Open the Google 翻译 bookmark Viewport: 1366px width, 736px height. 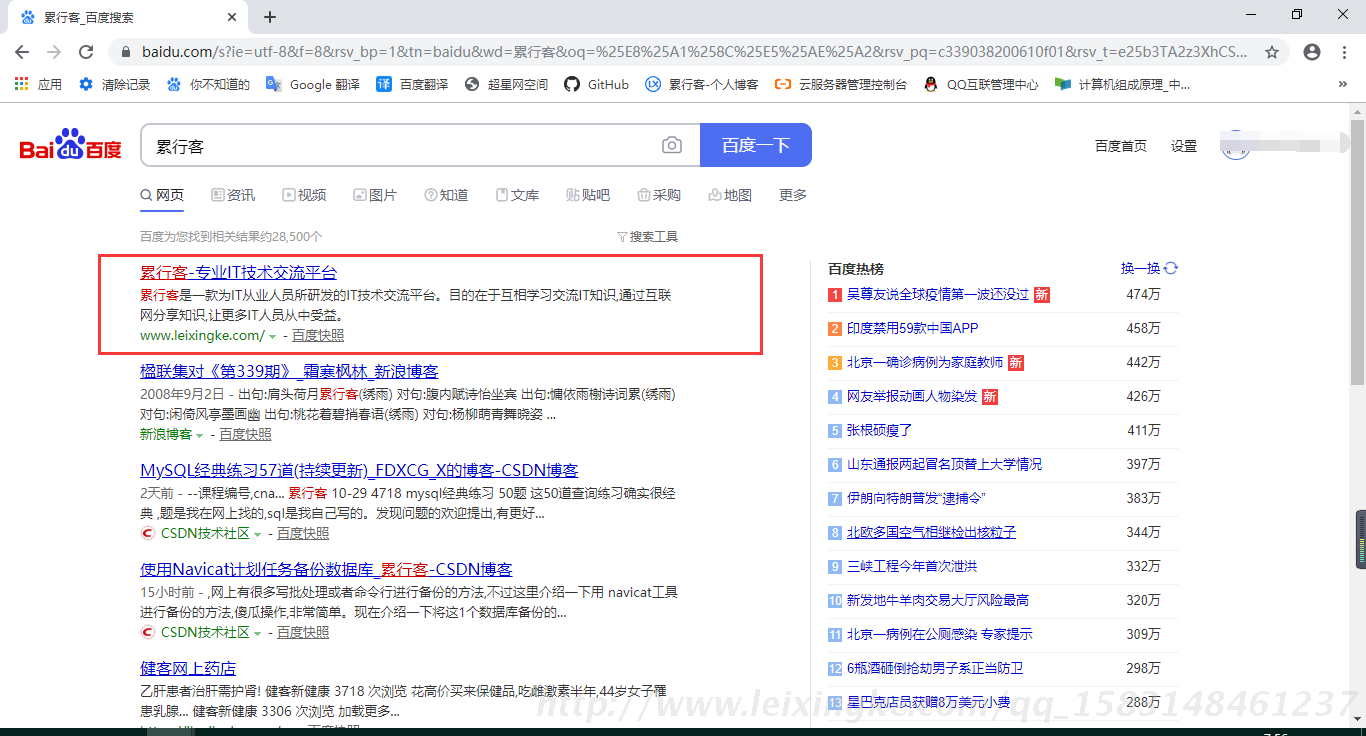pyautogui.click(x=313, y=84)
